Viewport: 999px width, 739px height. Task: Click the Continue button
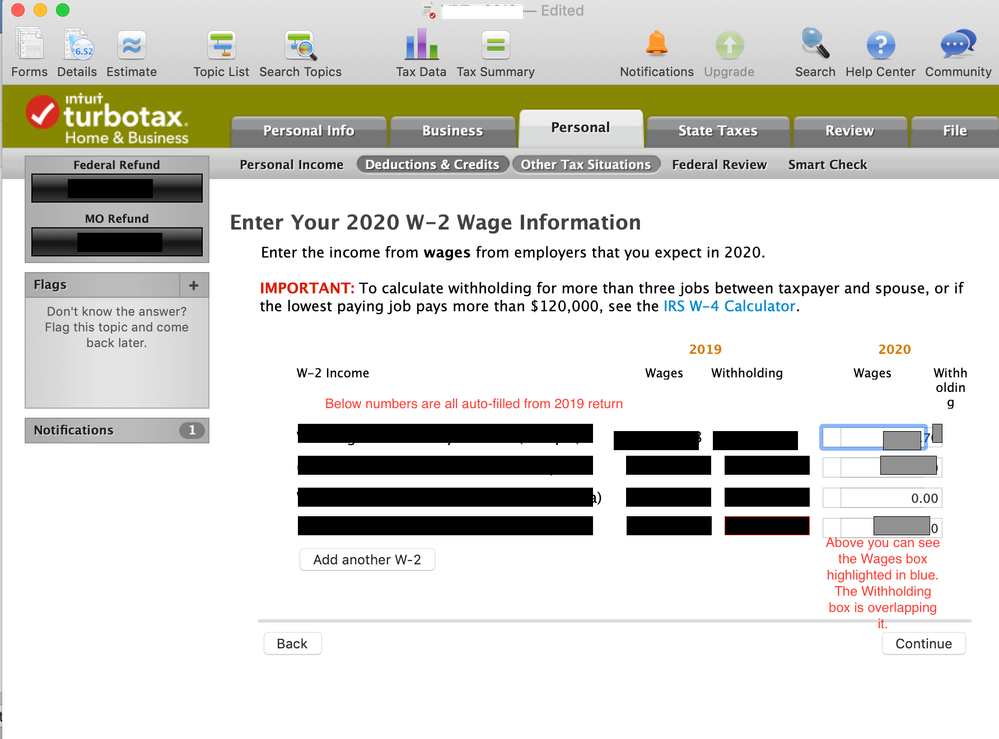coord(923,644)
